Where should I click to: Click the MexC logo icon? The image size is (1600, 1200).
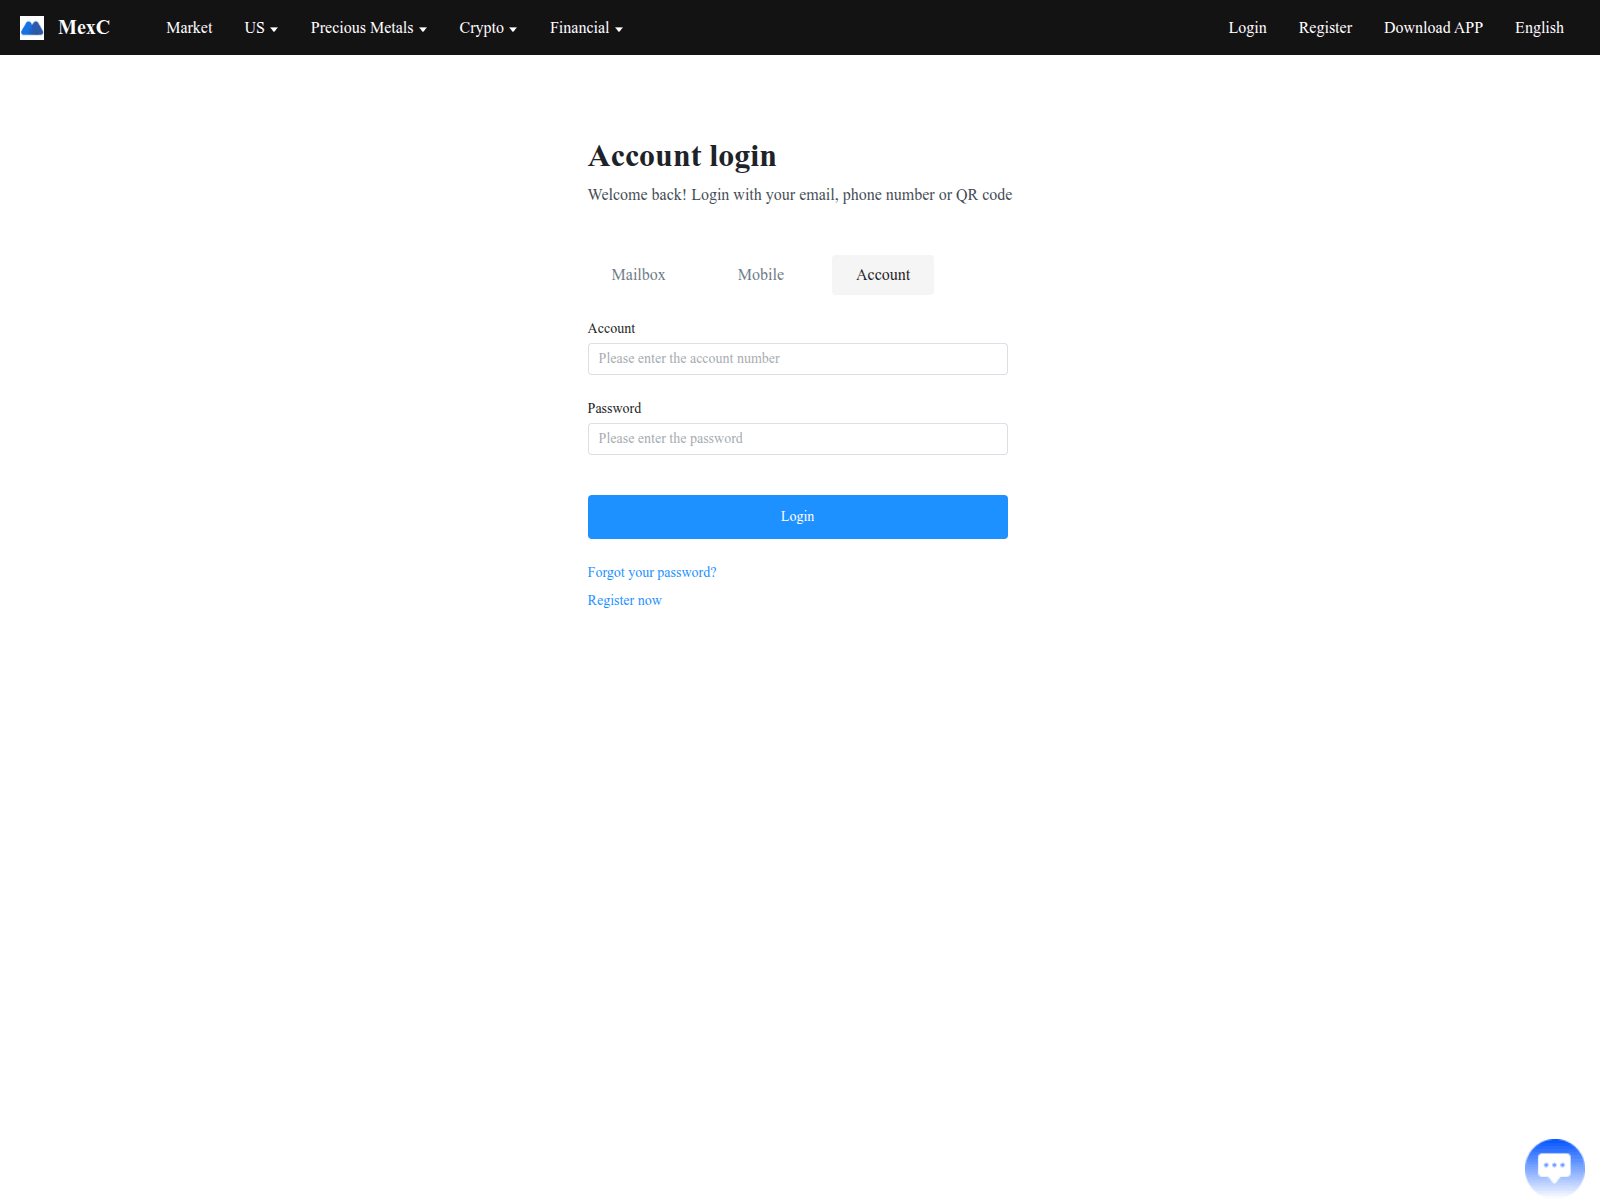[x=33, y=27]
